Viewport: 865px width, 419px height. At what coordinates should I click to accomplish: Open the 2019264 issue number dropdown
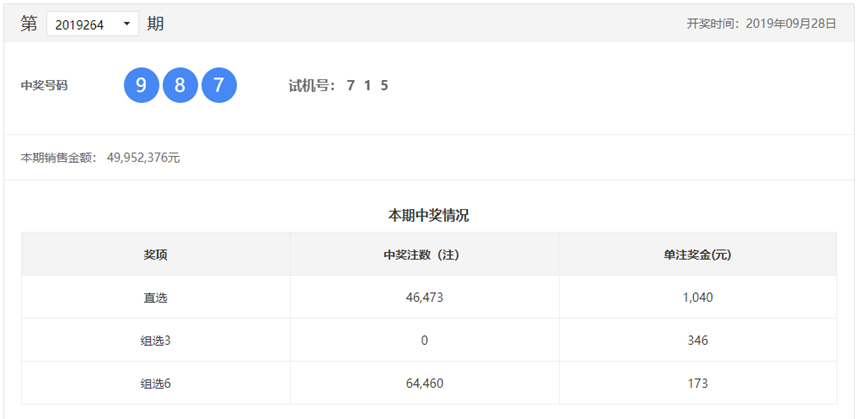92,23
